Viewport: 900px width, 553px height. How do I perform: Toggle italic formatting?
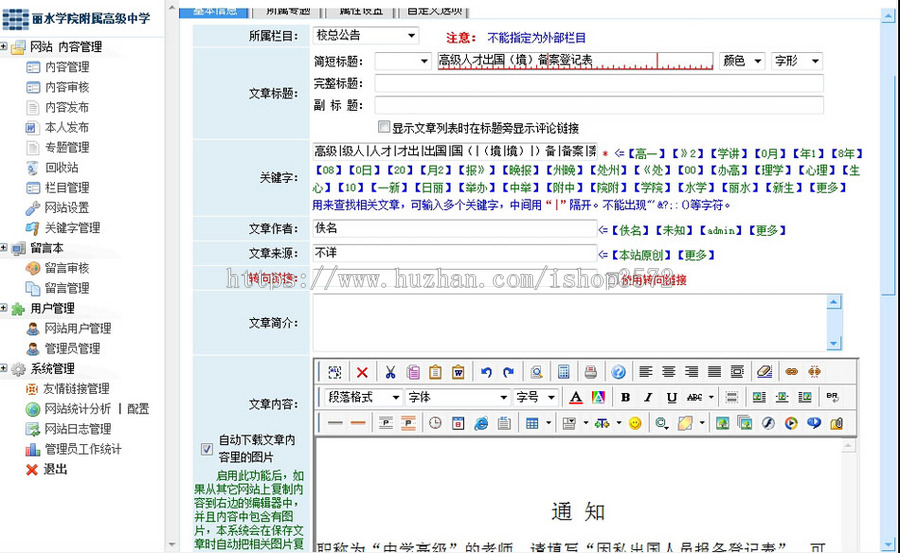pyautogui.click(x=649, y=397)
